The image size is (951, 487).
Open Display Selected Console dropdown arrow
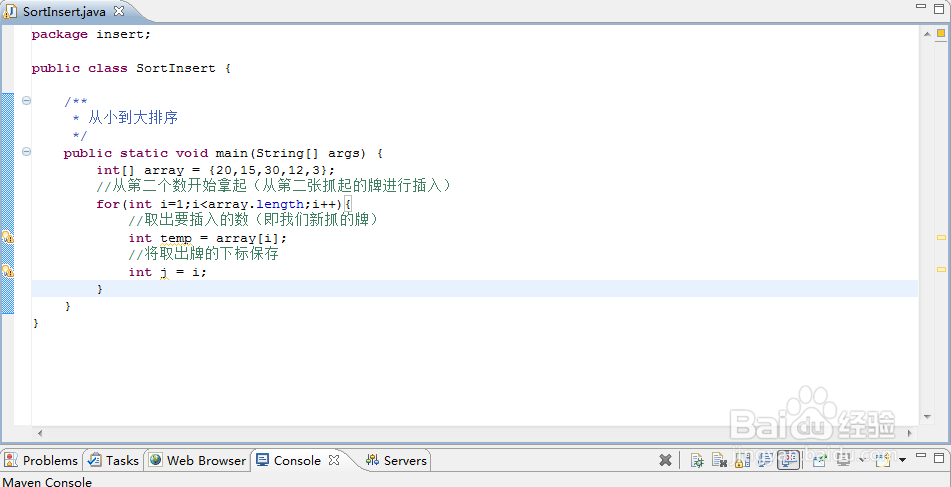[x=862, y=460]
